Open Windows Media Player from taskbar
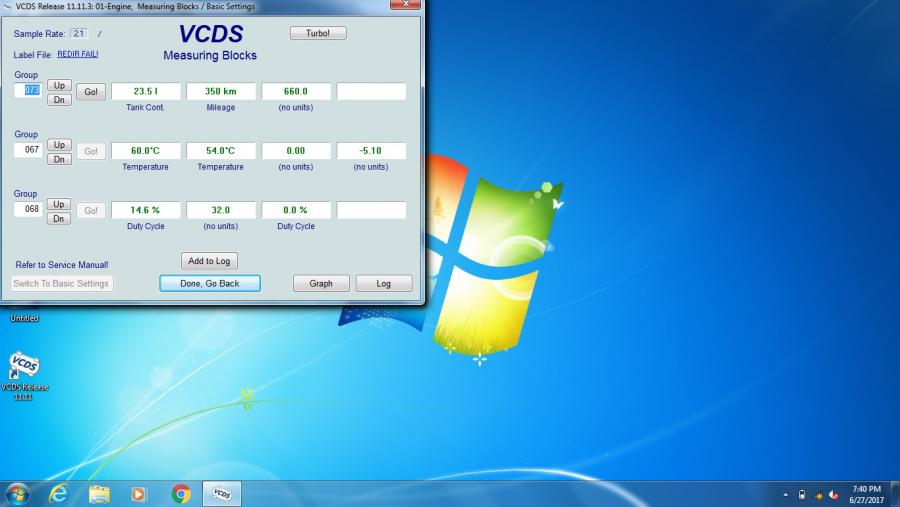900x507 pixels. coord(139,493)
